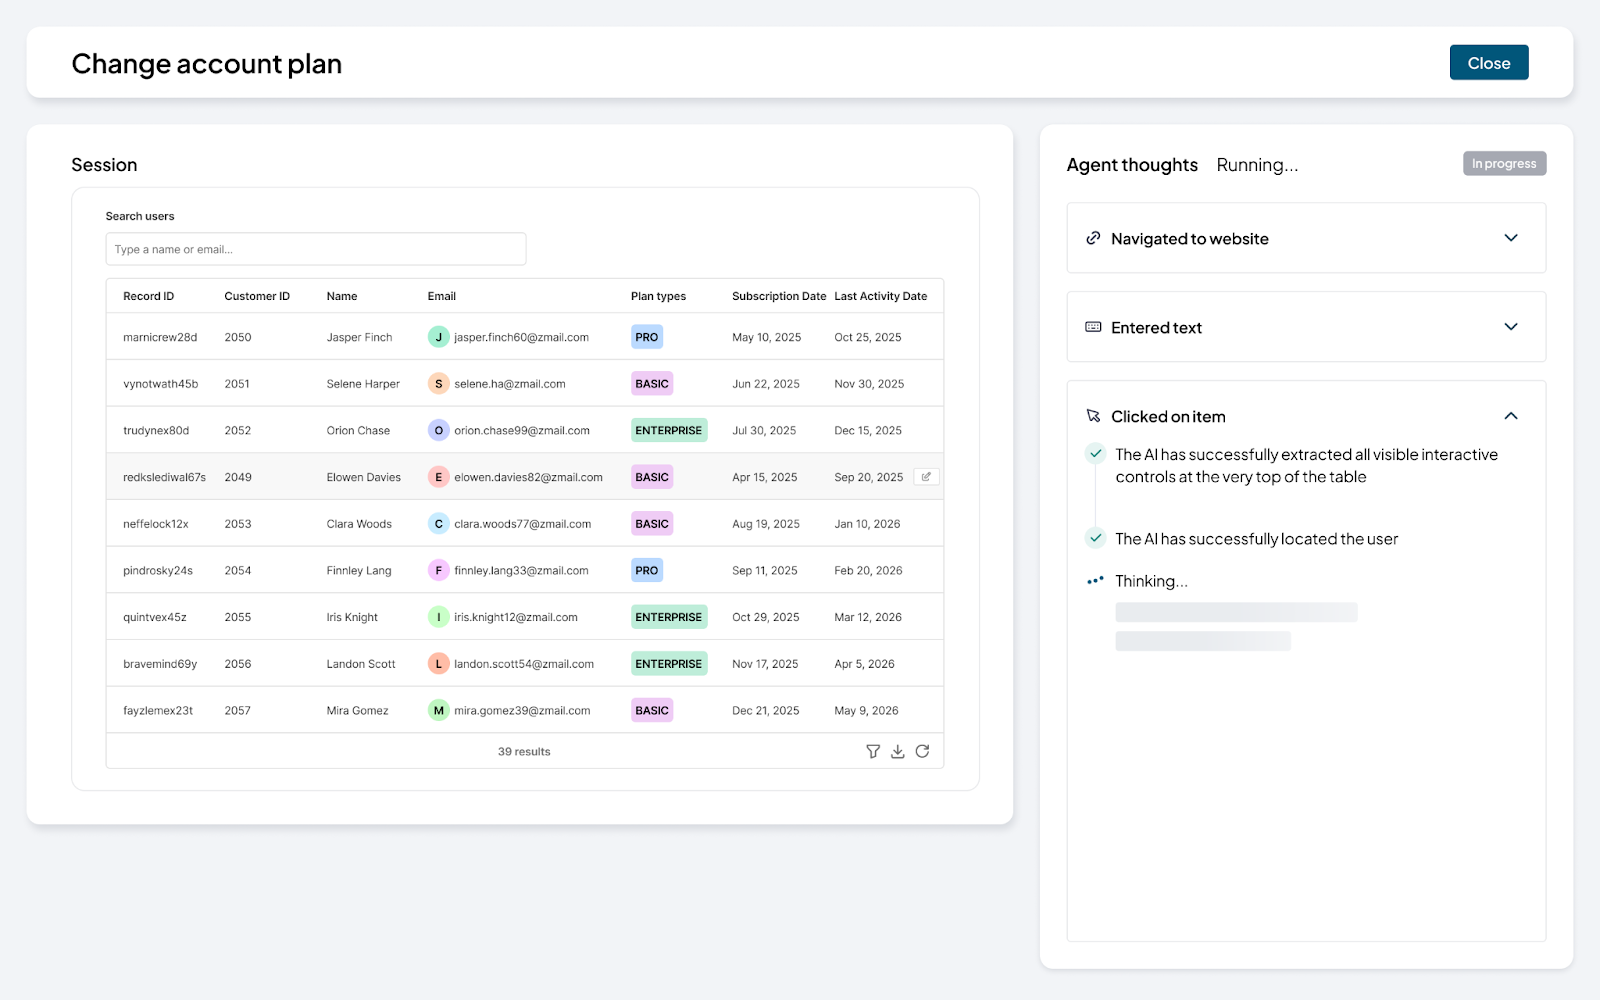1600x1000 pixels.
Task: Collapse the Clicked on item section
Action: pyautogui.click(x=1510, y=416)
